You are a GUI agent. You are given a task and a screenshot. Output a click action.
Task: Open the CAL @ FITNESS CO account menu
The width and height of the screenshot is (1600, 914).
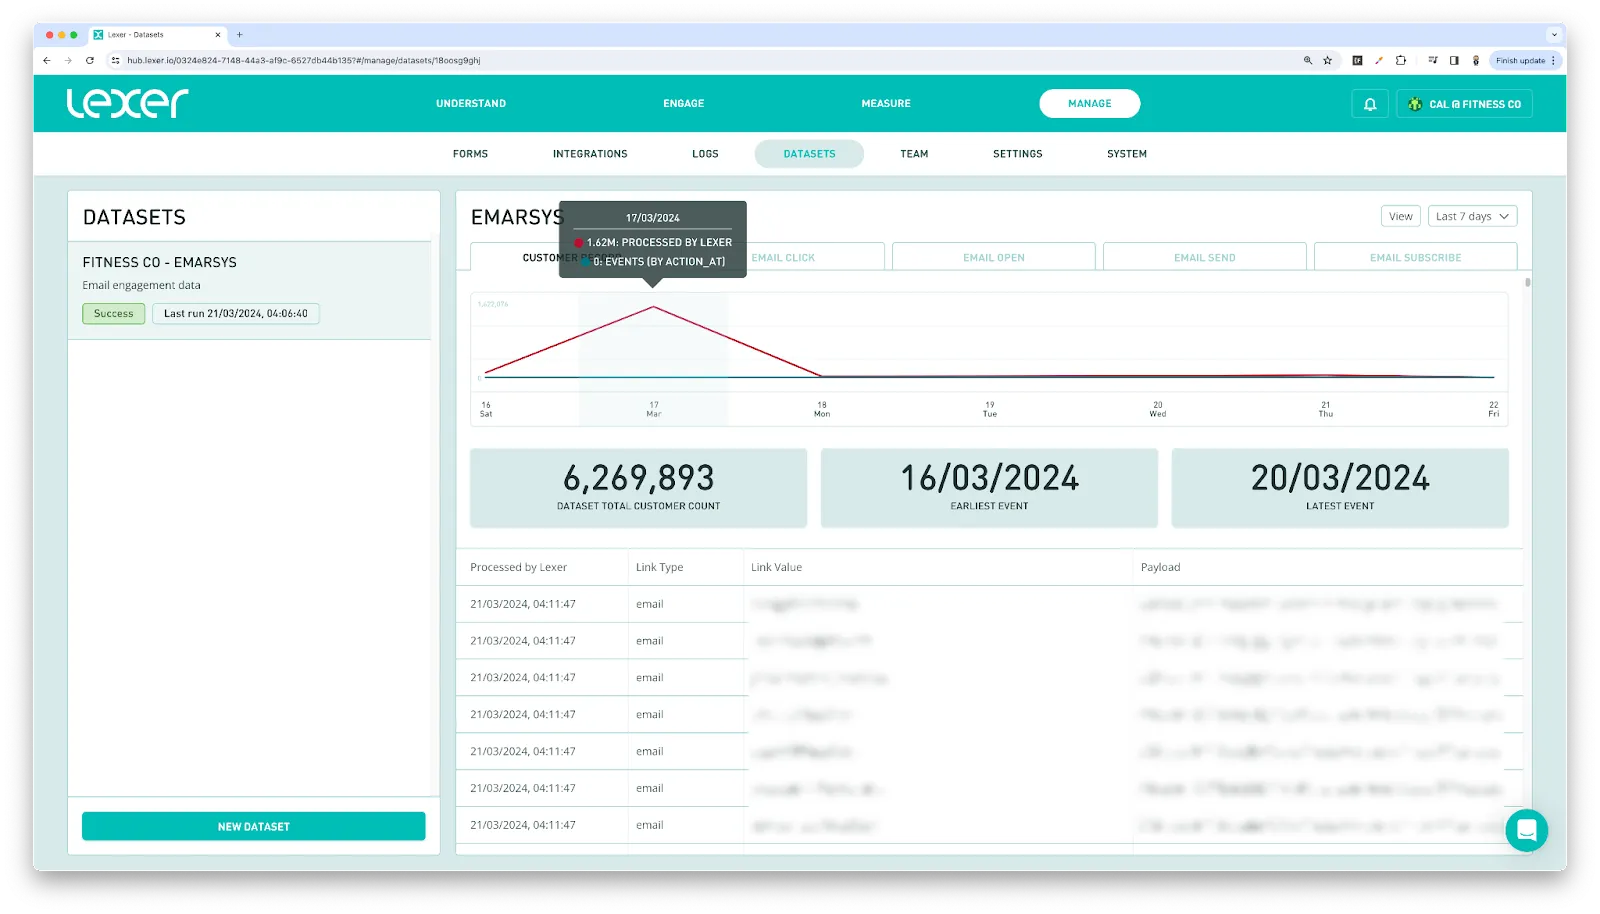1465,104
